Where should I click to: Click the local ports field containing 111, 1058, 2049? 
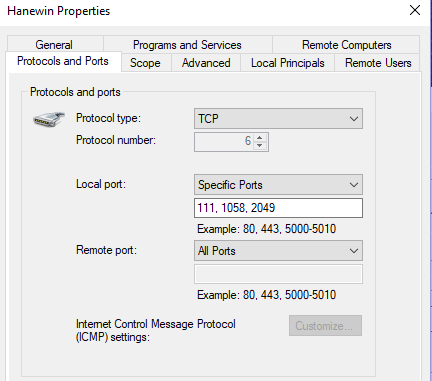(x=278, y=208)
